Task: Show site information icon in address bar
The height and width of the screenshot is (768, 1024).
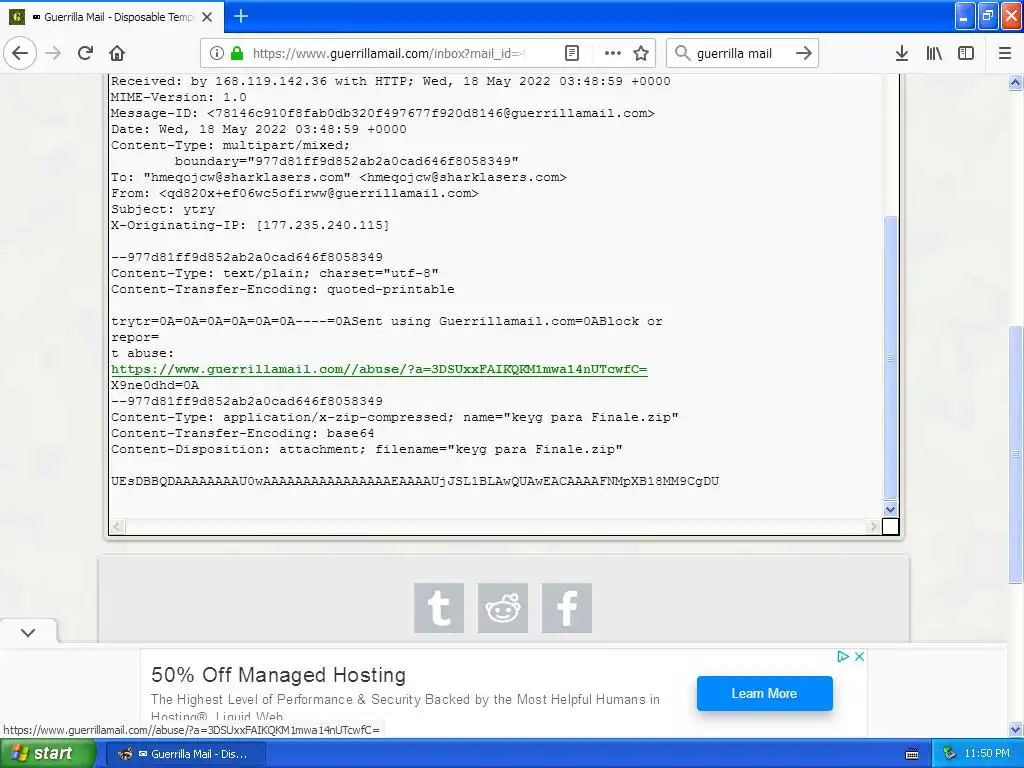Action: (217, 54)
